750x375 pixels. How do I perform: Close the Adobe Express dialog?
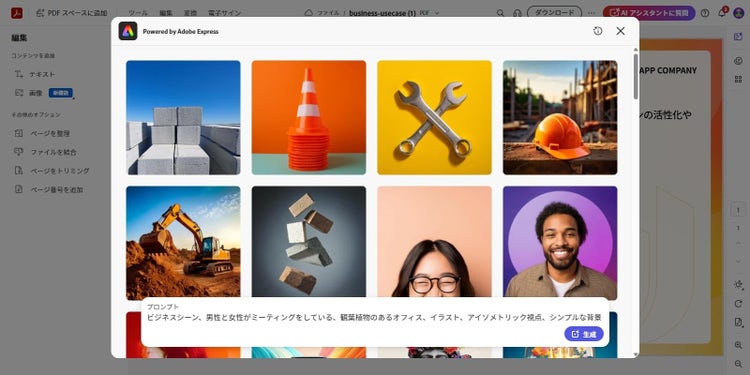coord(620,31)
